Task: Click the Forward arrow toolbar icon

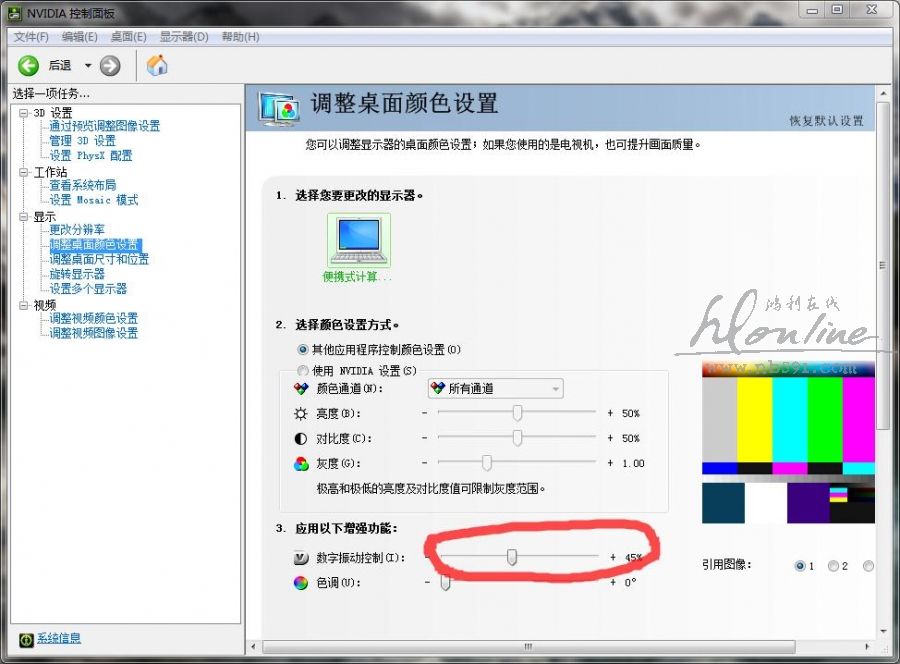Action: point(110,66)
